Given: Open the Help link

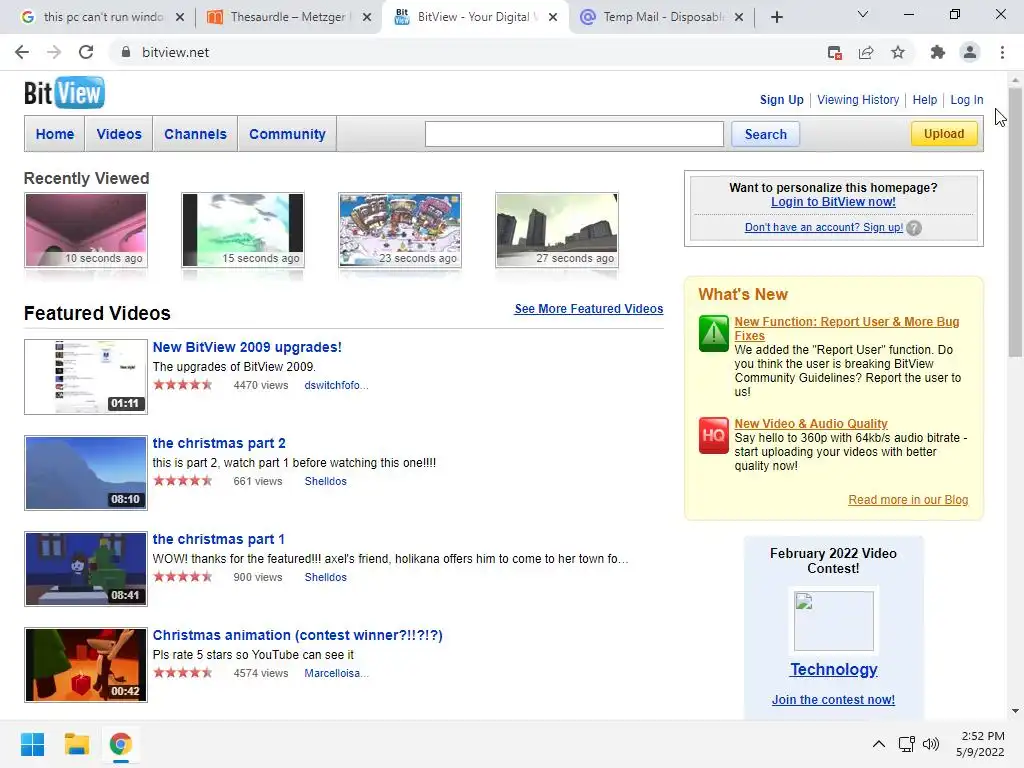Looking at the screenshot, I should (925, 100).
